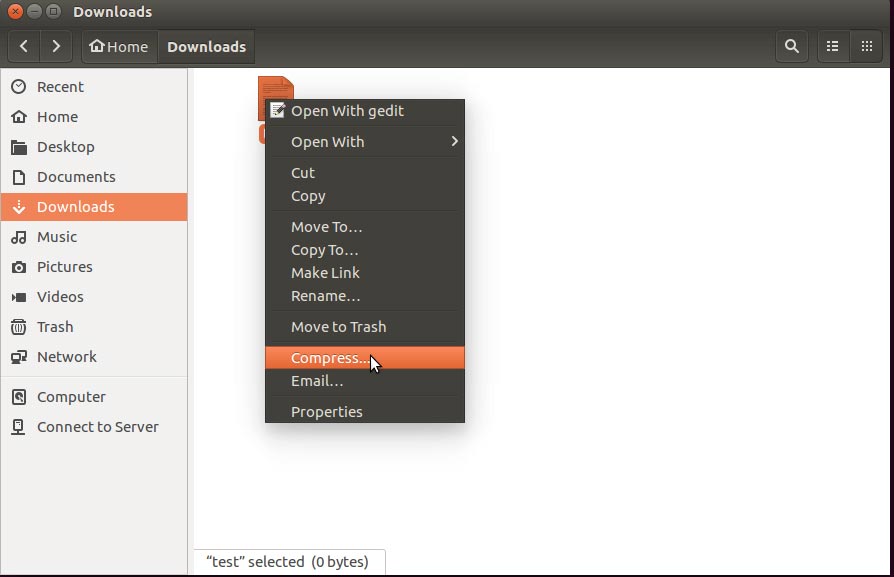Choose Make Link
Image resolution: width=894 pixels, height=577 pixels.
(x=365, y=273)
